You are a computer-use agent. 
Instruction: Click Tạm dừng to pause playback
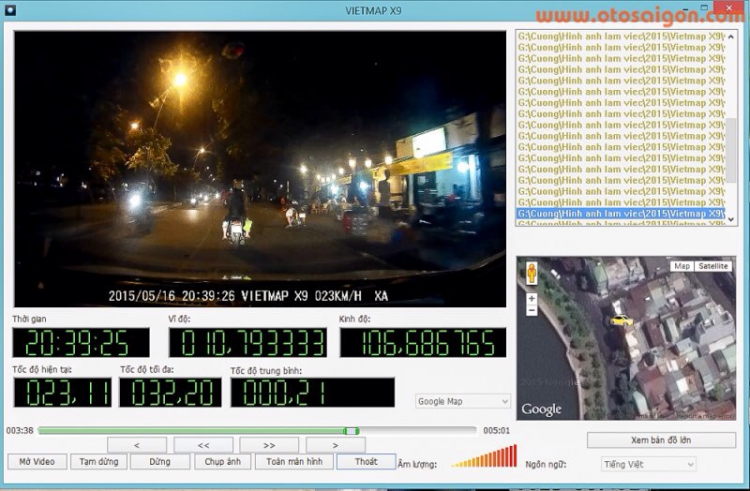click(99, 462)
